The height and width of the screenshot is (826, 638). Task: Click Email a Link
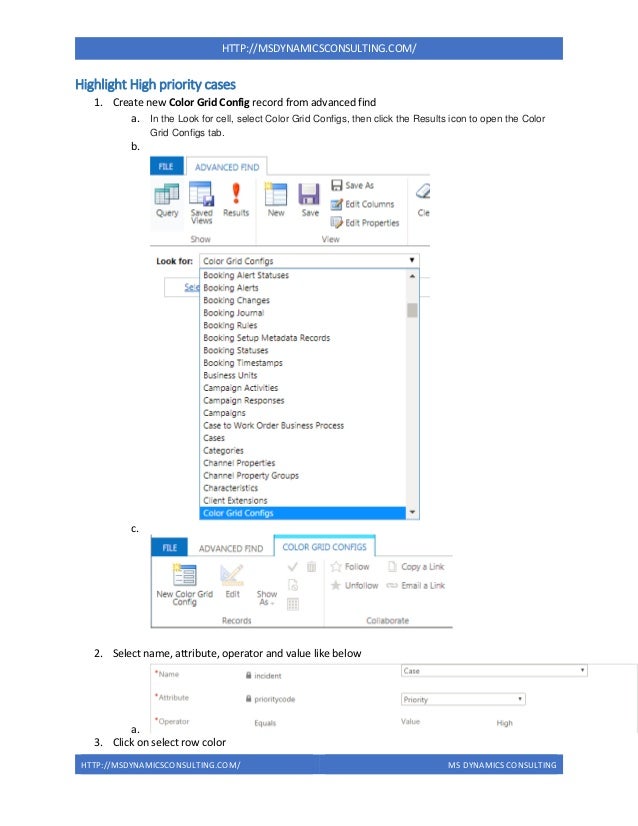[416, 585]
